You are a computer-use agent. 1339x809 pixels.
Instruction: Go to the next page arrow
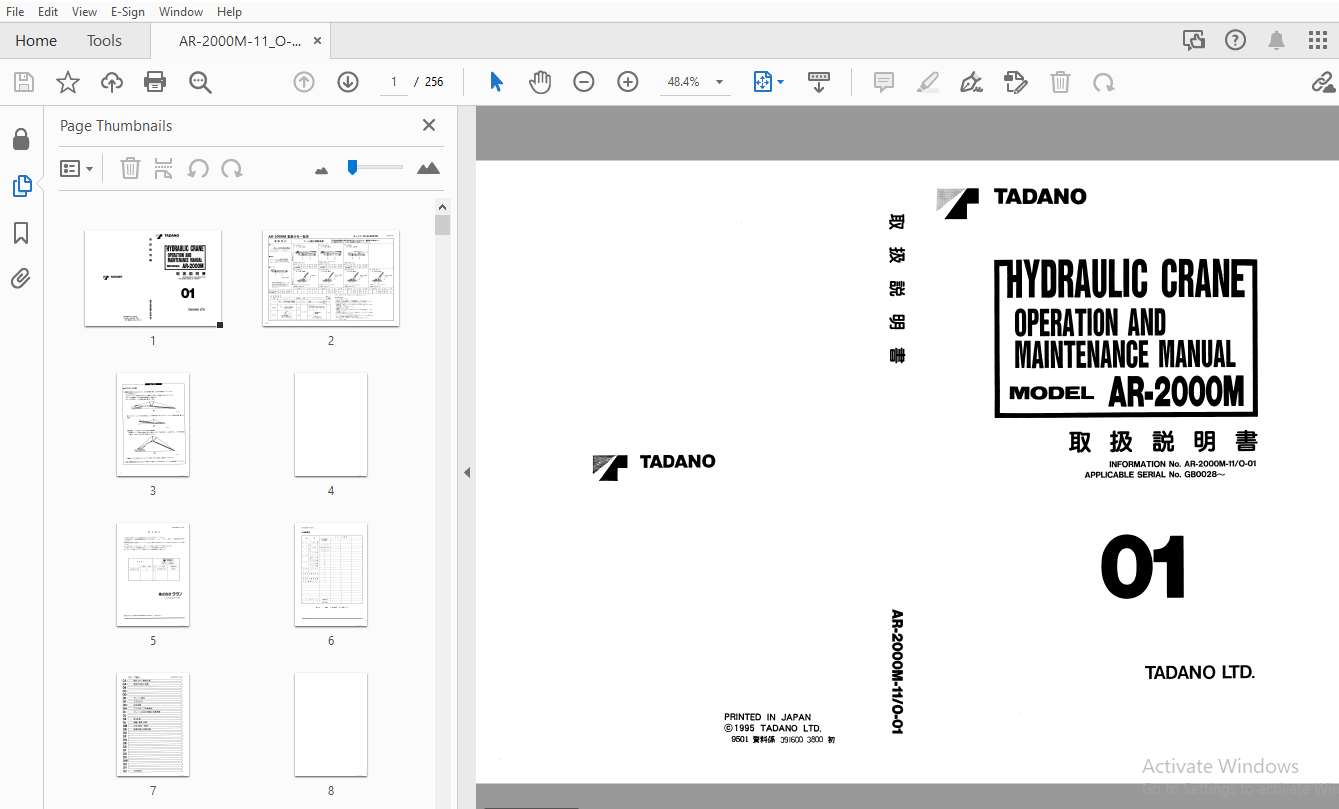[x=348, y=82]
